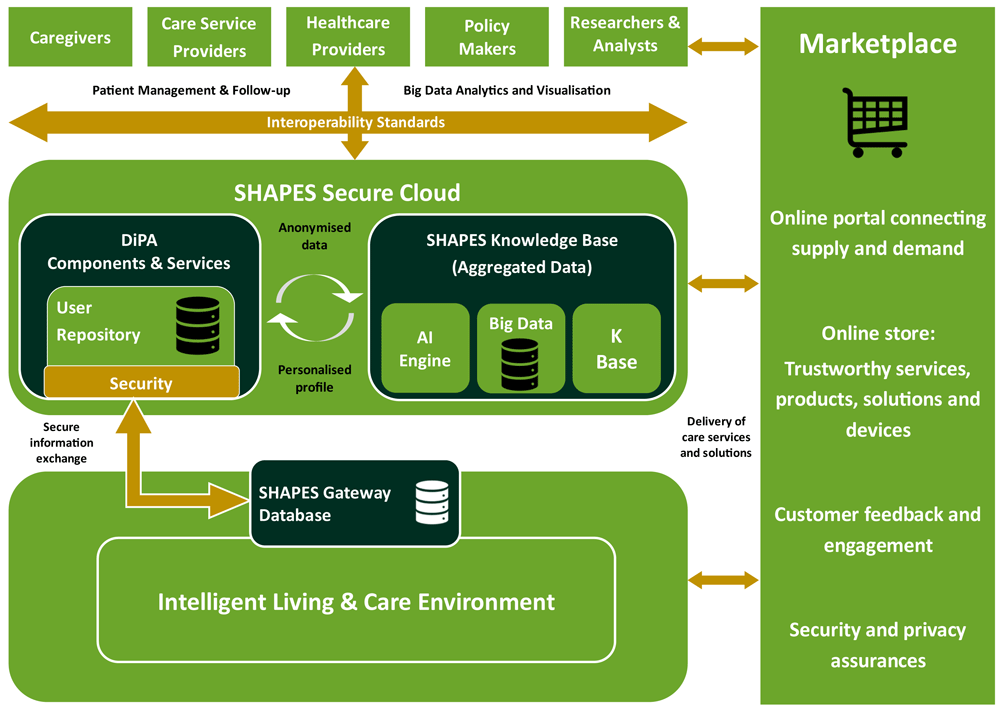Select the AI Engine block
Viewport: 1000px width, 709px height.
[425, 348]
